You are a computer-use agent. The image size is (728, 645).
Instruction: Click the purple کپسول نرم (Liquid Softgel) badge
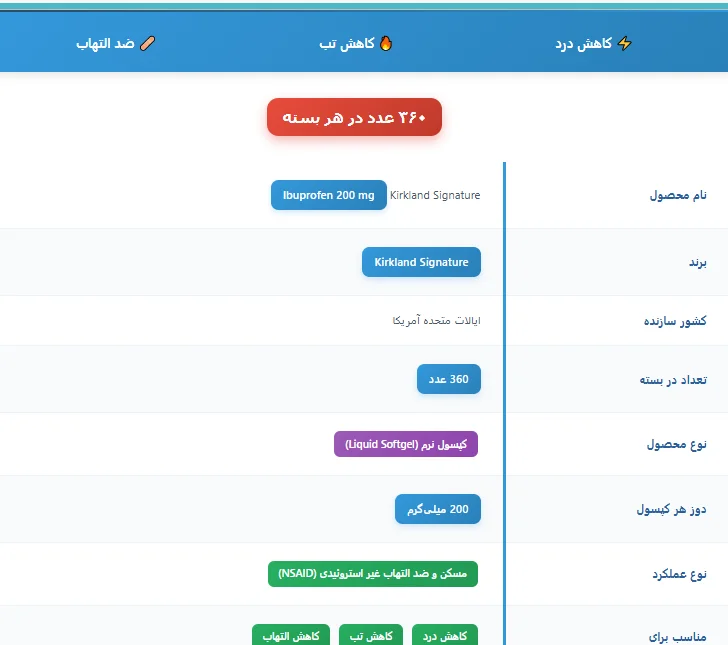[x=406, y=444]
